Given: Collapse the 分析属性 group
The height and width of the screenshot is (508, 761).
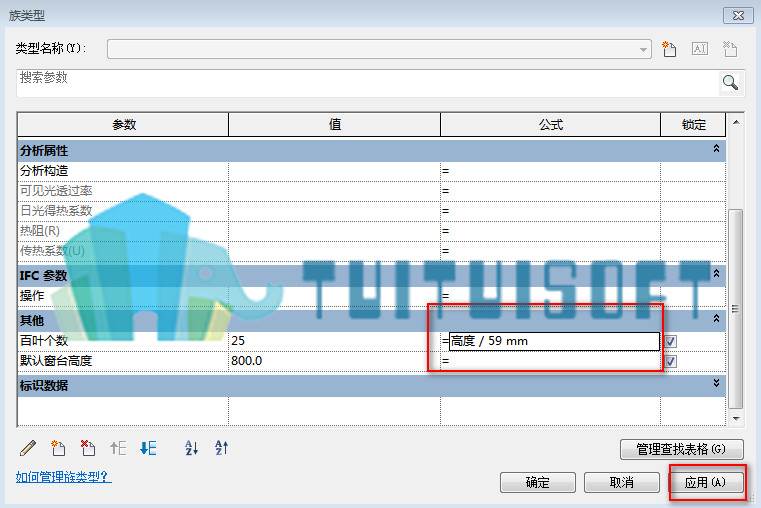Looking at the screenshot, I should pos(716,148).
